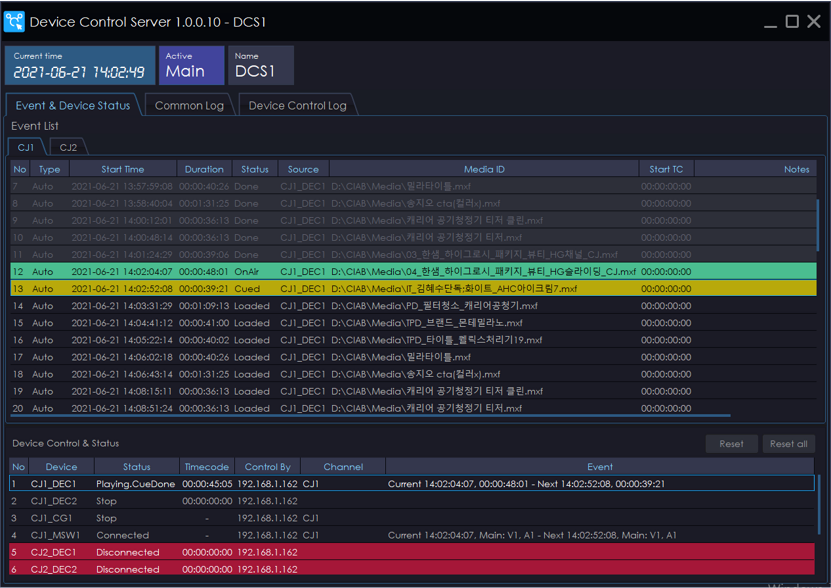Select event 15 starting 14:04:41:12
The width and height of the screenshot is (831, 588).
coord(413,322)
